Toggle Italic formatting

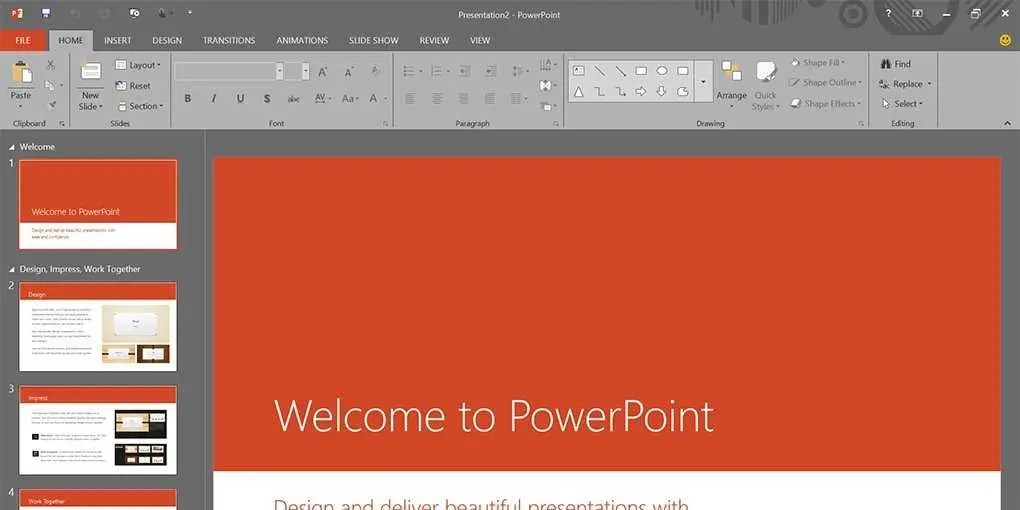tap(213, 99)
